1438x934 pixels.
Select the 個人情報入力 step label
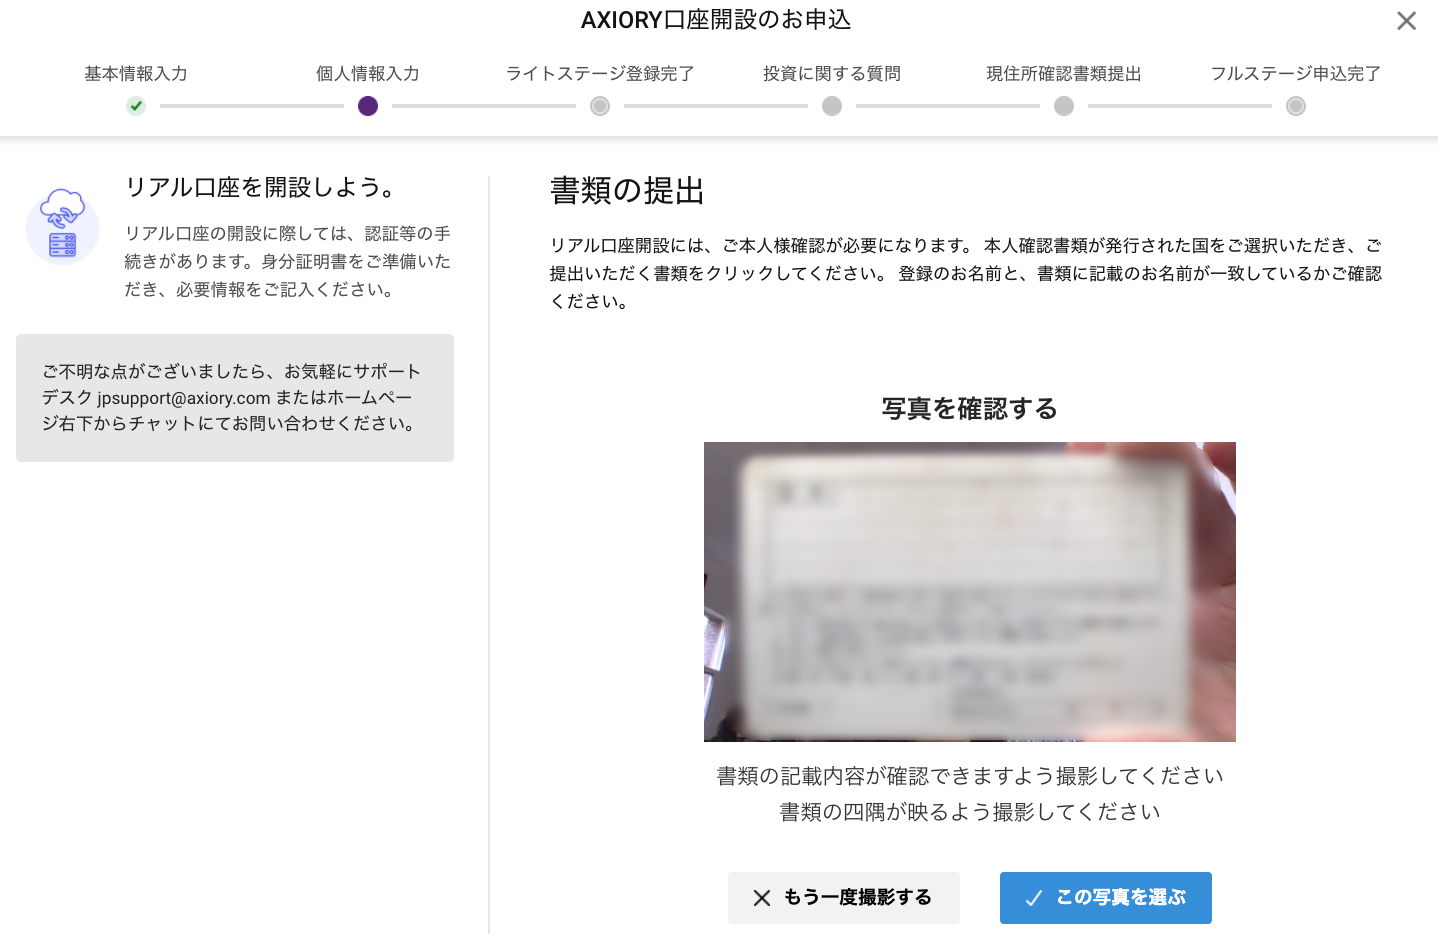(x=368, y=74)
